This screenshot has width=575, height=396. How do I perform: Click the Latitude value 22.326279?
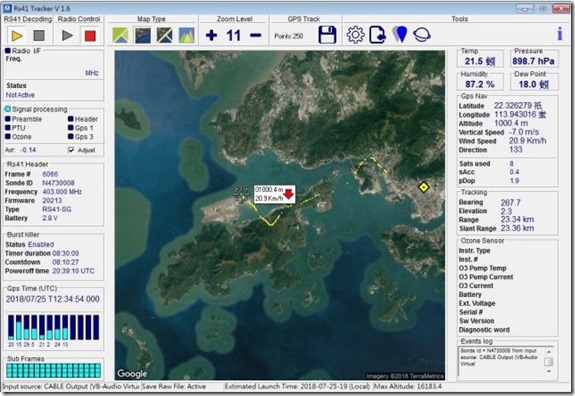(x=518, y=106)
